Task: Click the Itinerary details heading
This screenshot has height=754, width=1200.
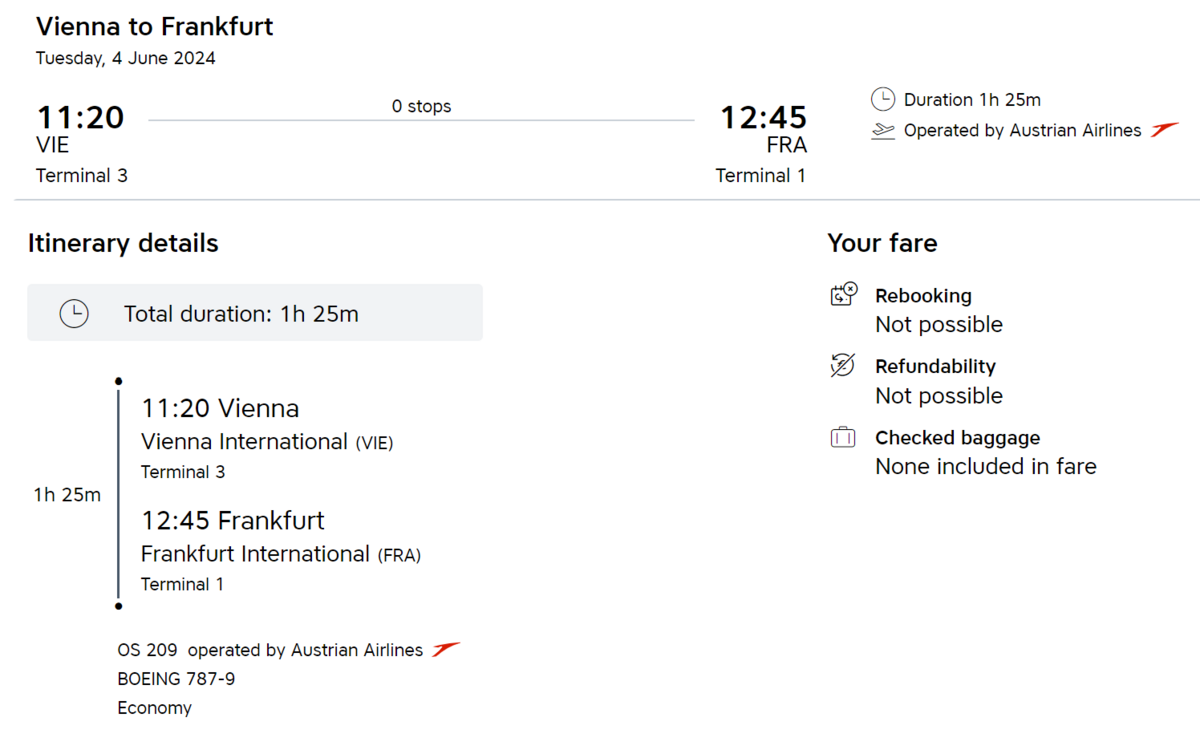Action: click(123, 243)
